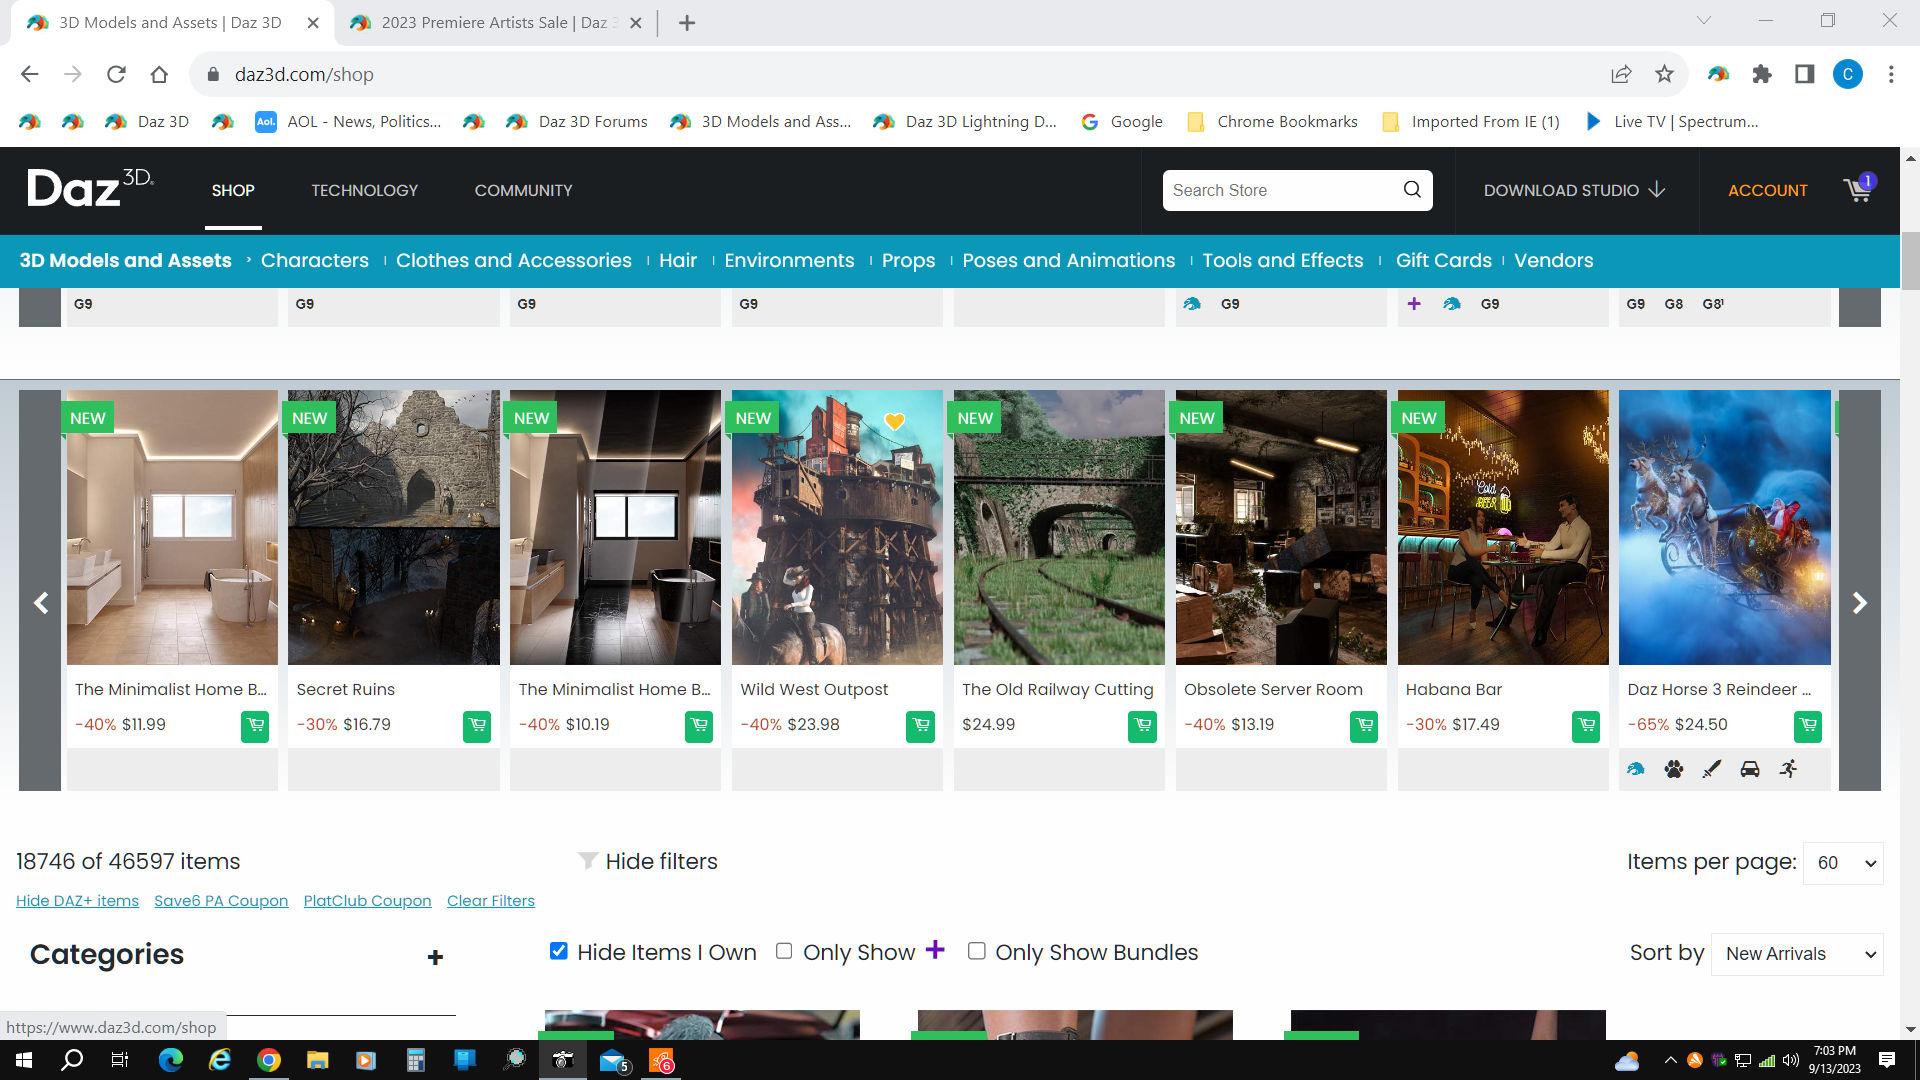Enable Only Show Daz+ checkbox
The image size is (1920, 1080).
click(x=784, y=951)
